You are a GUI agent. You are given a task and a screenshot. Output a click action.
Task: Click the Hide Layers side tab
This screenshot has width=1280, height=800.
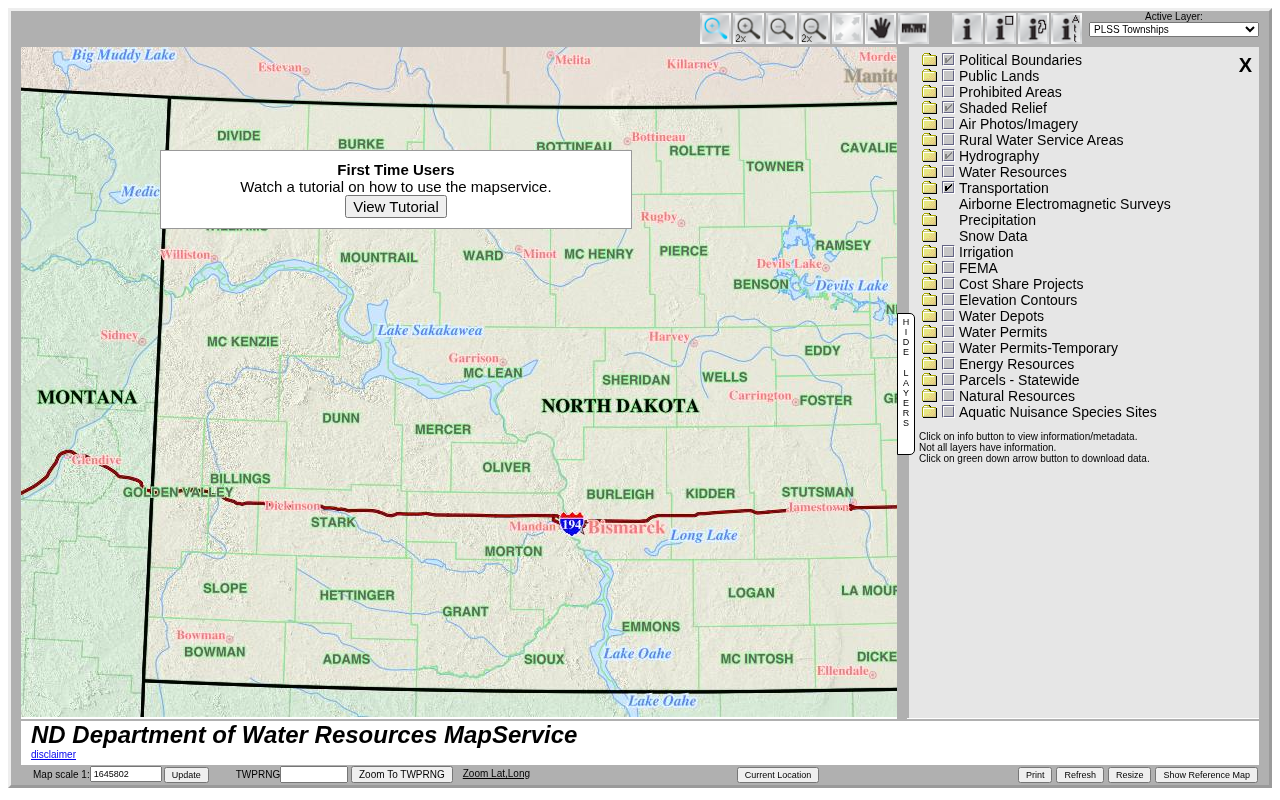(906, 384)
